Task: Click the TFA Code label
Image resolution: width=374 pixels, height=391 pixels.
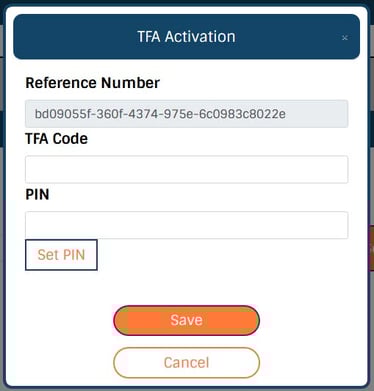Action: click(57, 139)
